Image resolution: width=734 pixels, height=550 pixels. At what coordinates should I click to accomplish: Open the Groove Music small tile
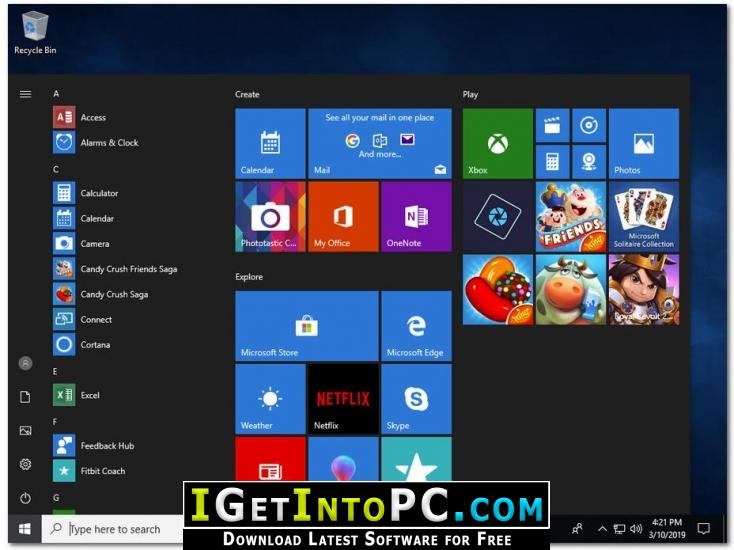pyautogui.click(x=589, y=125)
